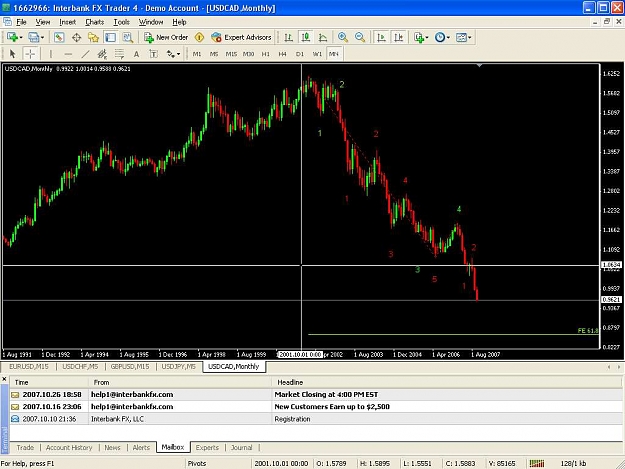Switch chart to H4 timeframe
625x469 pixels.
pos(283,54)
